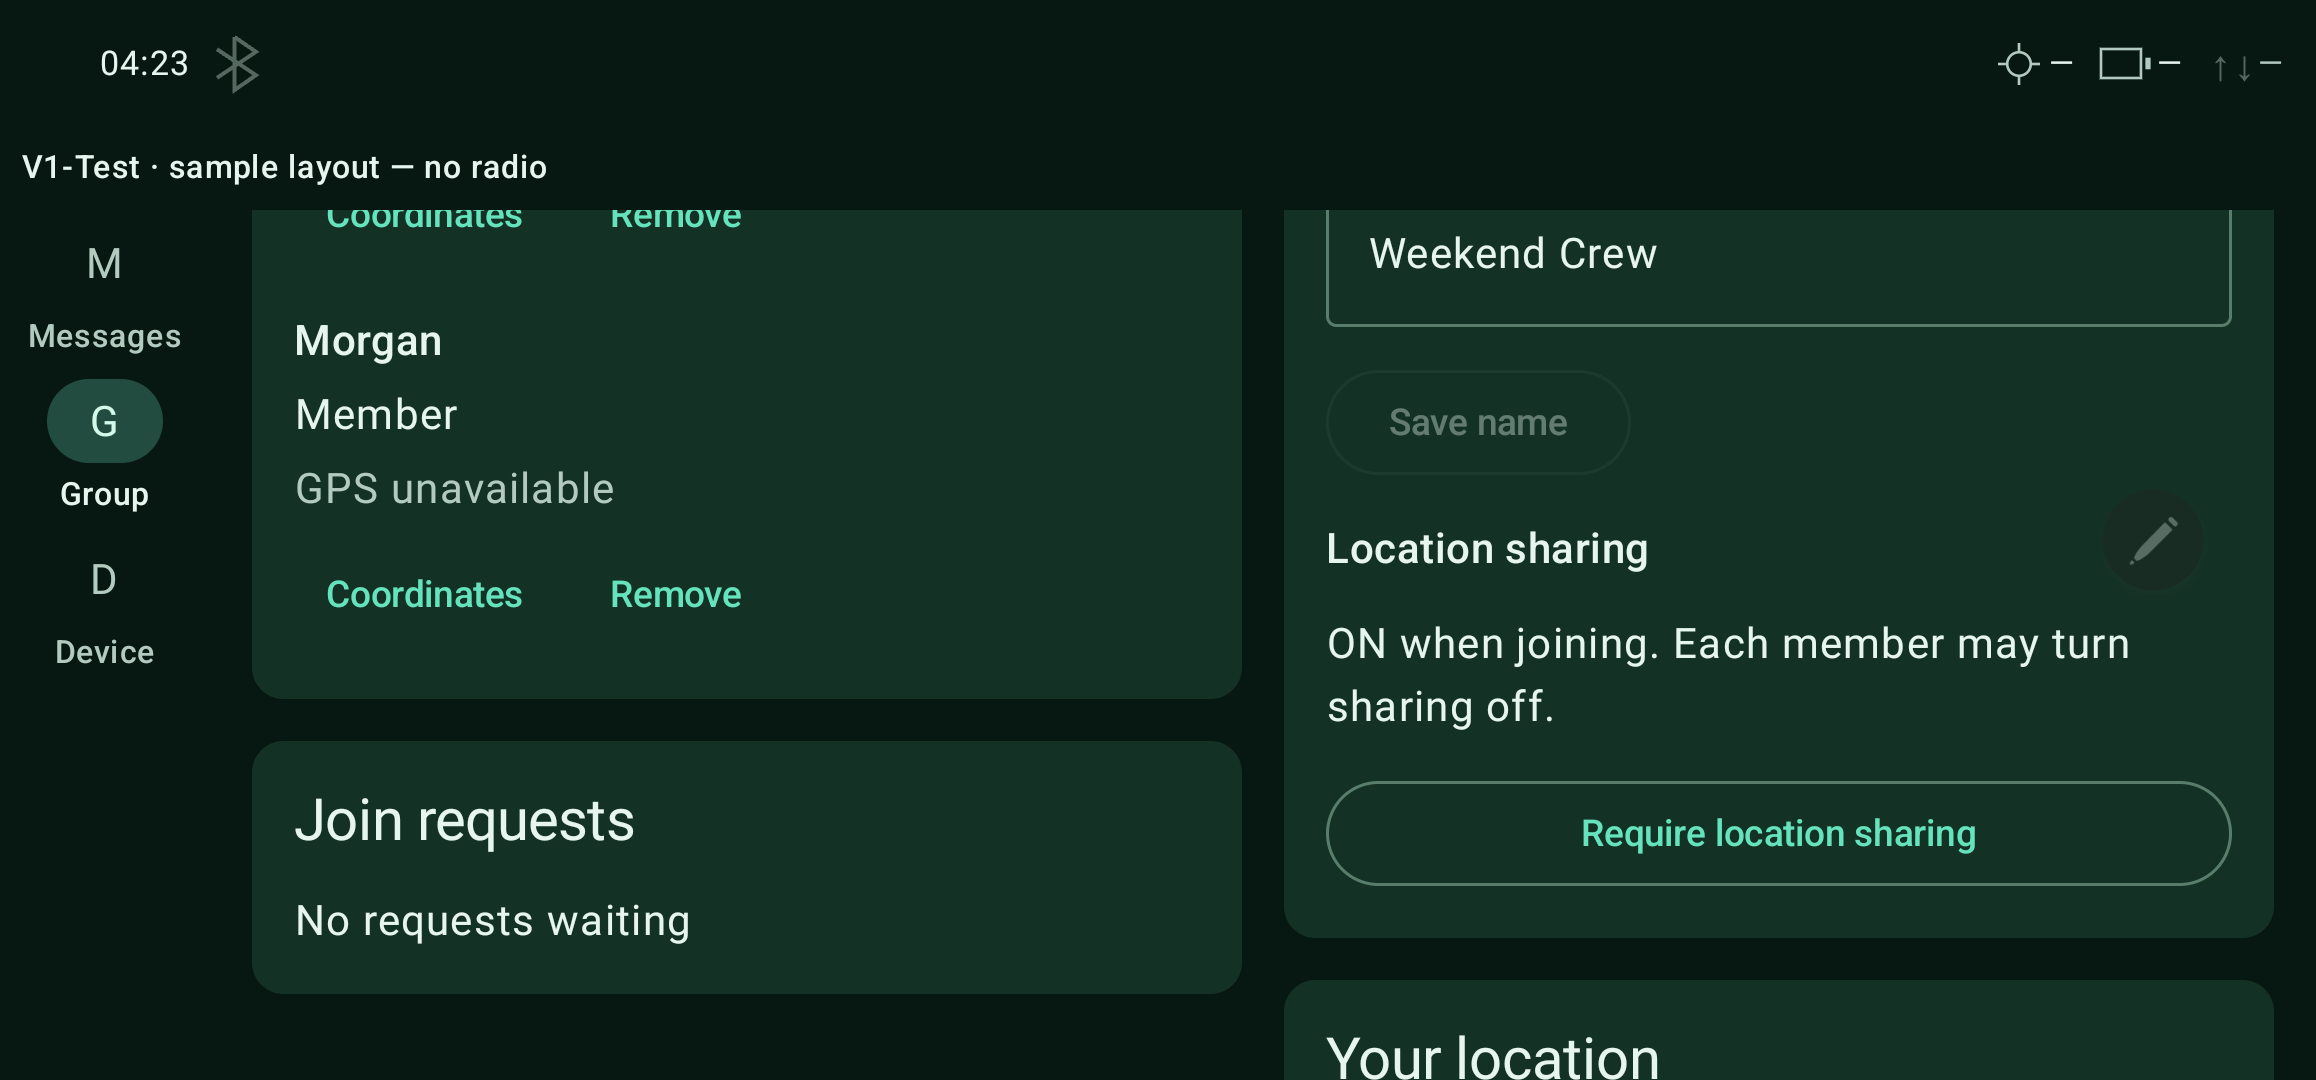
Task: Open Coordinates for Morgan
Action: point(424,594)
